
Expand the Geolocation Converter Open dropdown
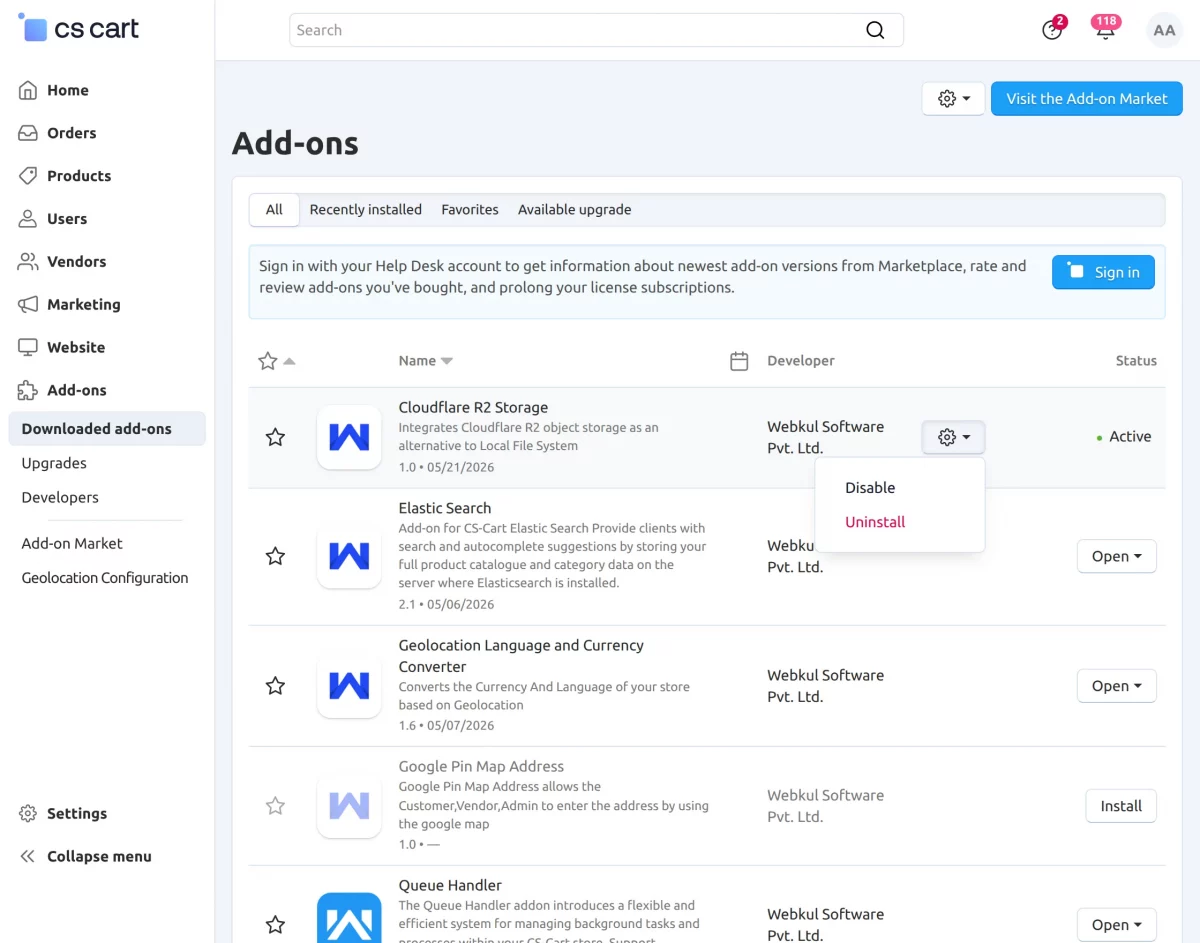click(x=1116, y=686)
